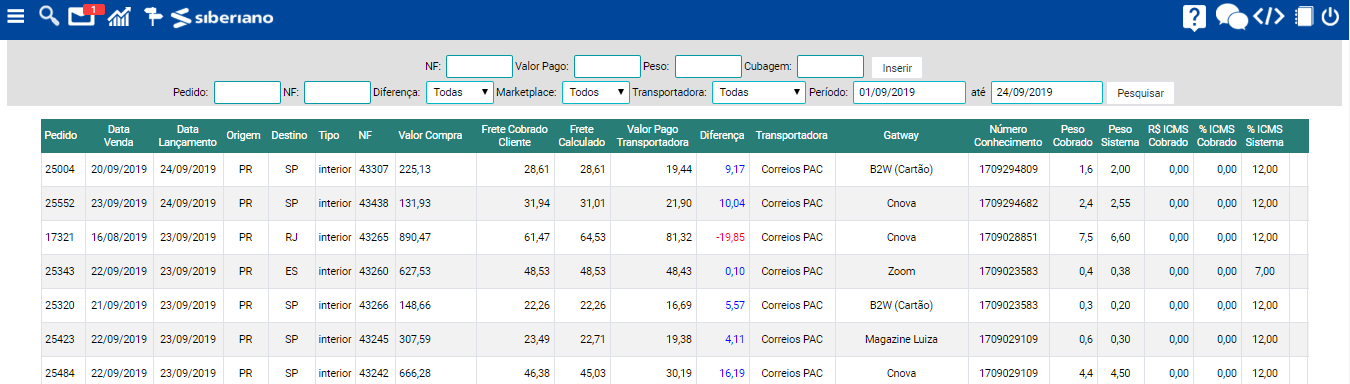
Task: Click the signpost directions icon
Action: (153, 17)
